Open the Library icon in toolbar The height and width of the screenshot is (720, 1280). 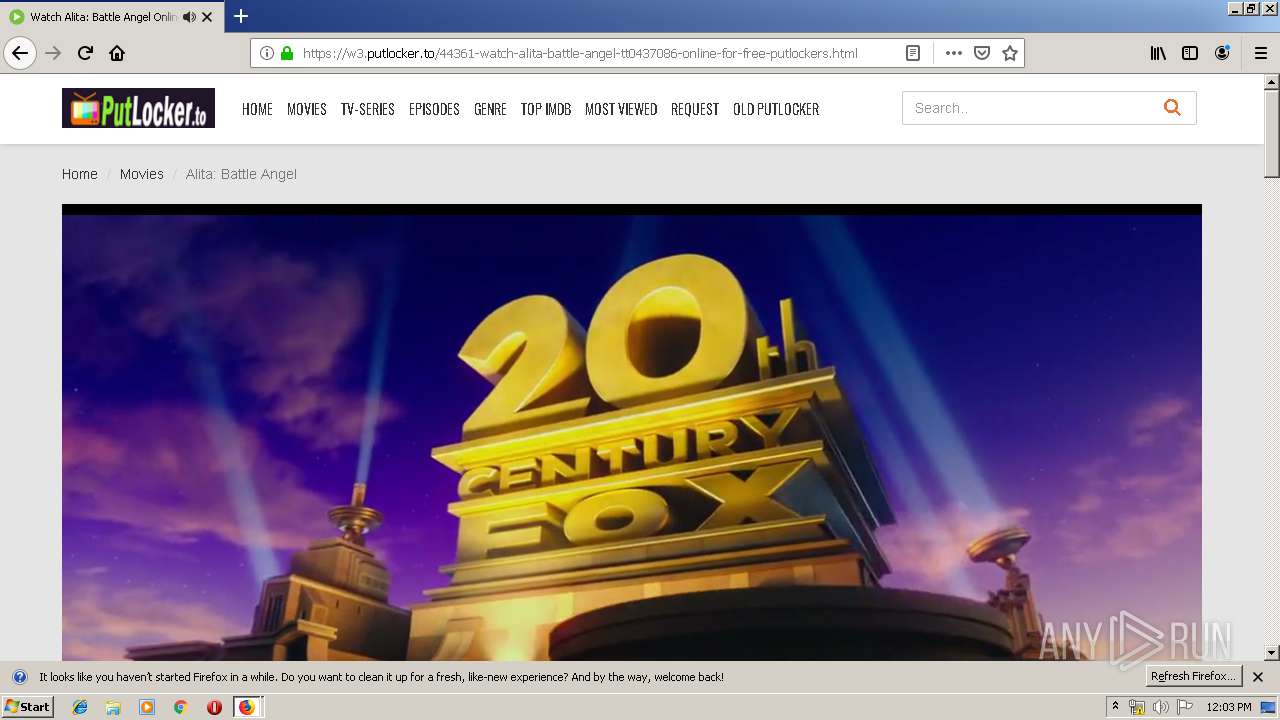click(1158, 53)
